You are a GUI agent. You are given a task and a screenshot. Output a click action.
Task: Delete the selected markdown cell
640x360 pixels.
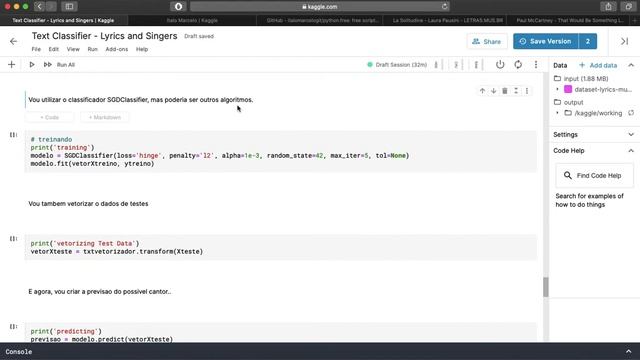coord(505,91)
